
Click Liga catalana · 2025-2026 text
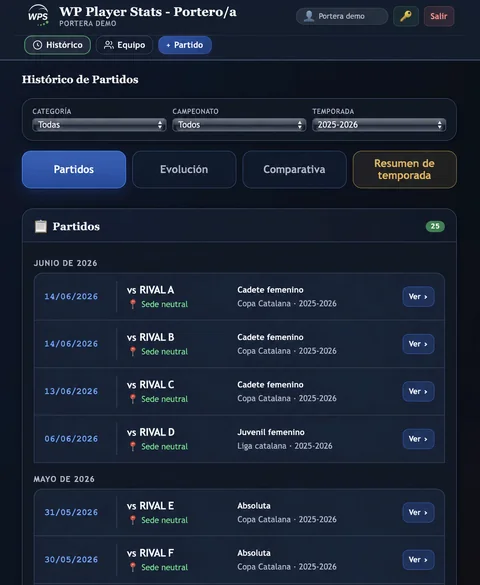click(285, 446)
